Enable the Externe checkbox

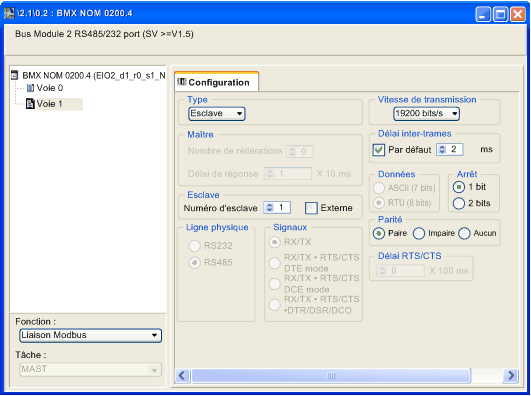[x=311, y=208]
